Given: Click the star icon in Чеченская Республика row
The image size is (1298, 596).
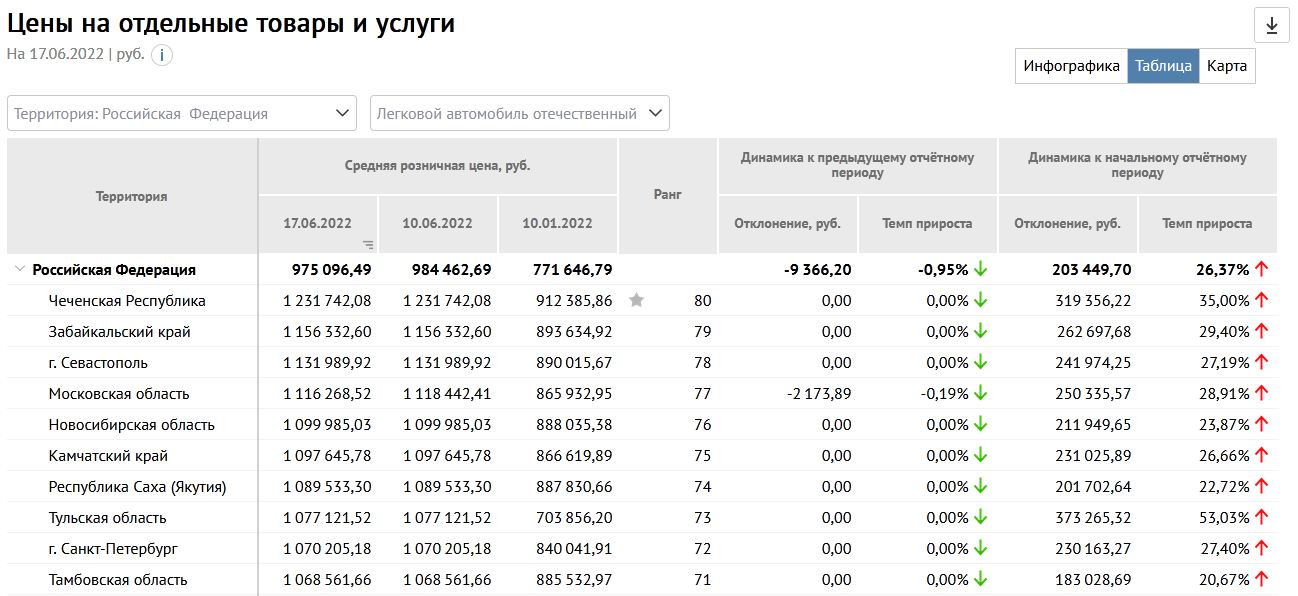Looking at the screenshot, I should point(636,300).
